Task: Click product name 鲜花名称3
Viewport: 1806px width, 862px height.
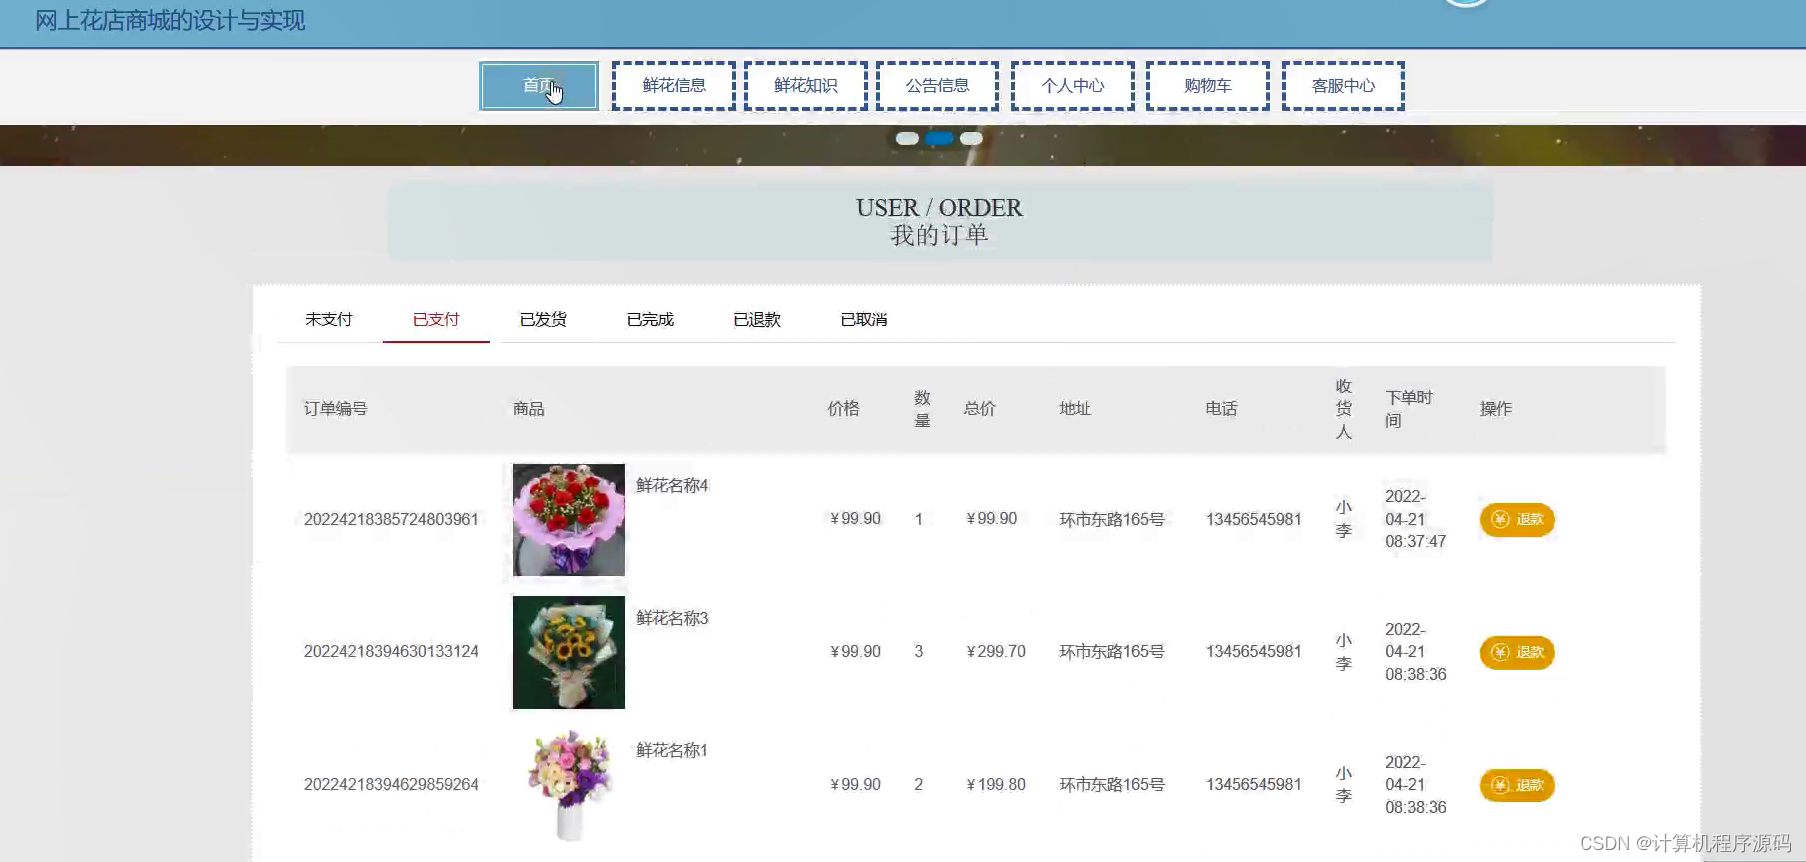Action: 672,619
